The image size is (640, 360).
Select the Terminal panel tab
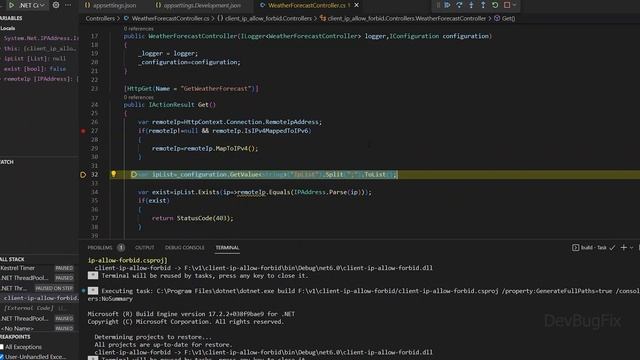[227, 247]
